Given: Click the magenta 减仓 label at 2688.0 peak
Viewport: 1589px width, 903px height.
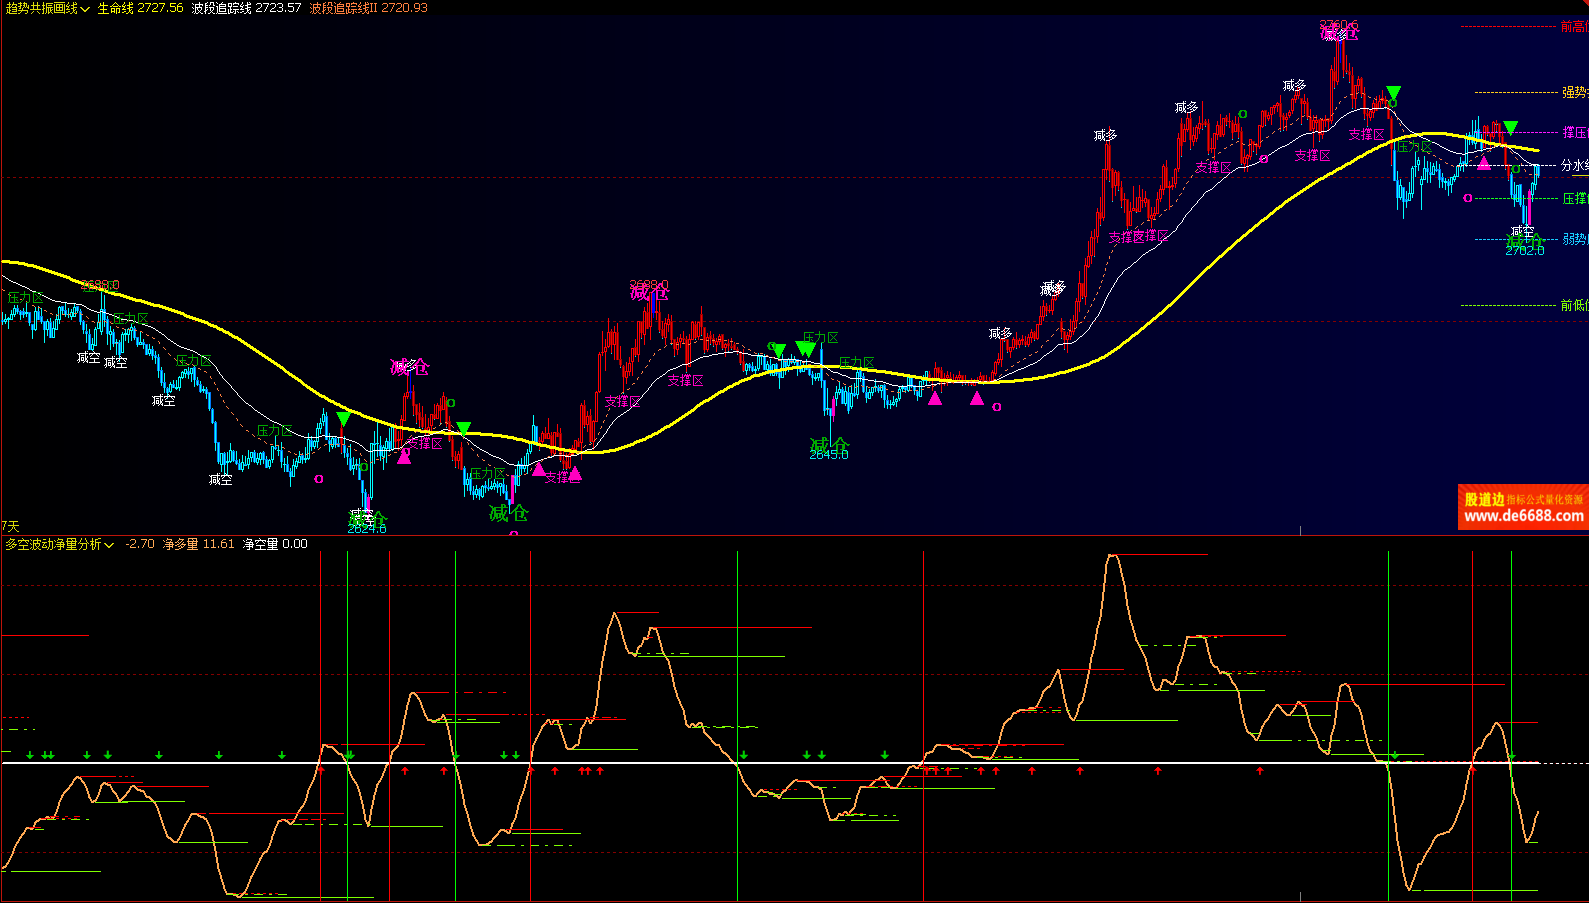Looking at the screenshot, I should tap(649, 293).
